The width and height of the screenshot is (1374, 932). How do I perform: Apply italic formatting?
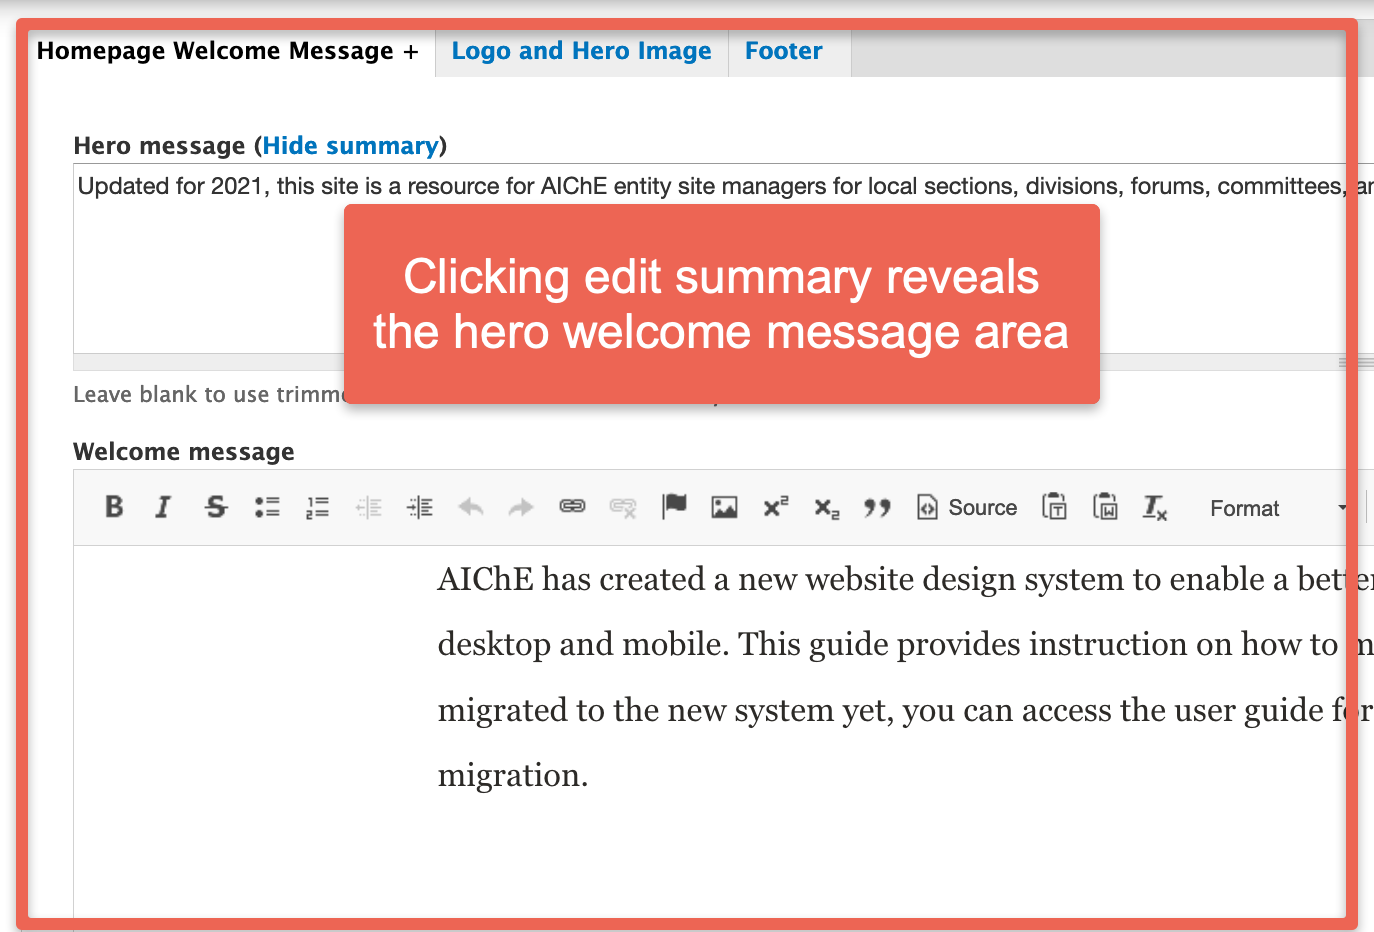pyautogui.click(x=163, y=507)
